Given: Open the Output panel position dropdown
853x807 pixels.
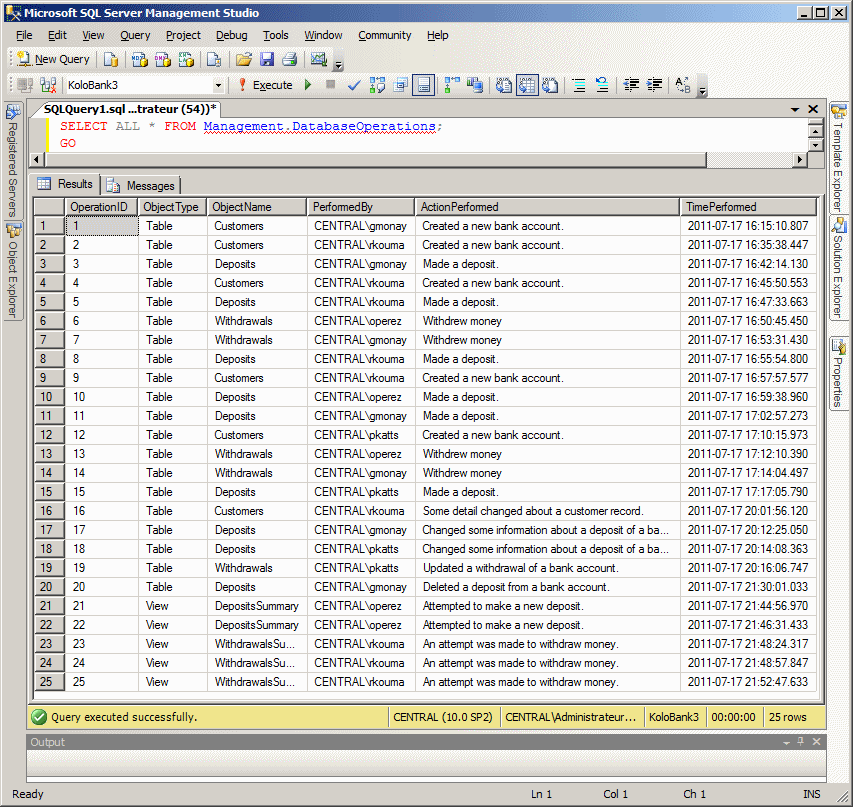Looking at the screenshot, I should [x=786, y=742].
